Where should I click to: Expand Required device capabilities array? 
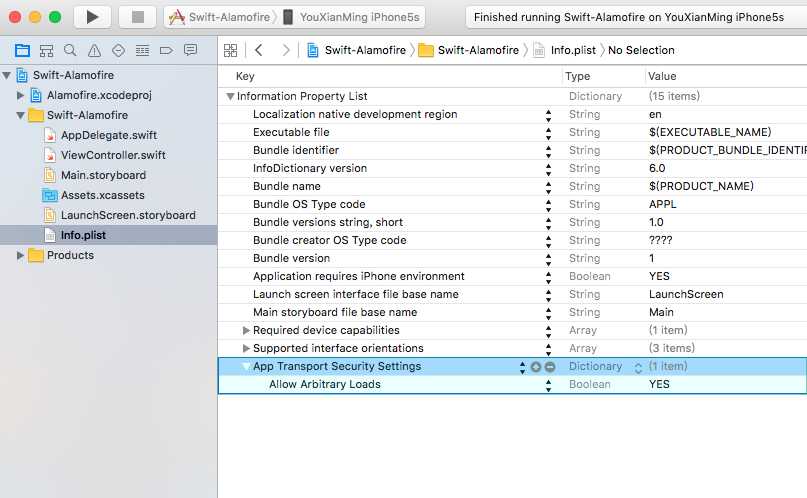tap(246, 330)
